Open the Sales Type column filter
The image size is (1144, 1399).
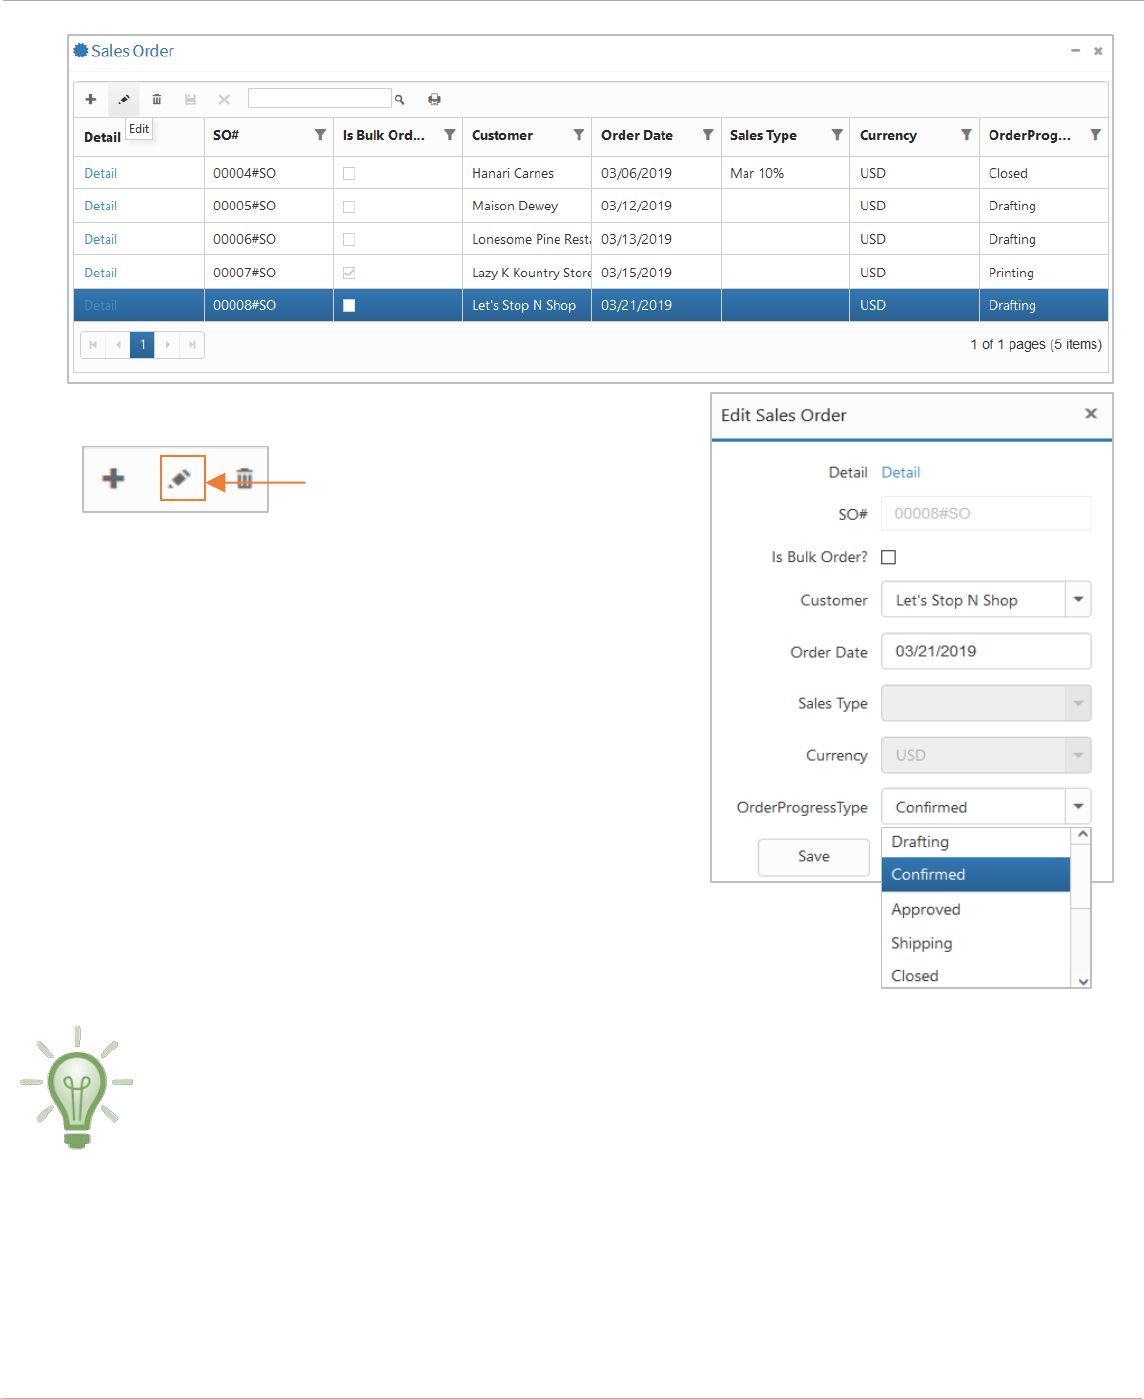(x=837, y=135)
